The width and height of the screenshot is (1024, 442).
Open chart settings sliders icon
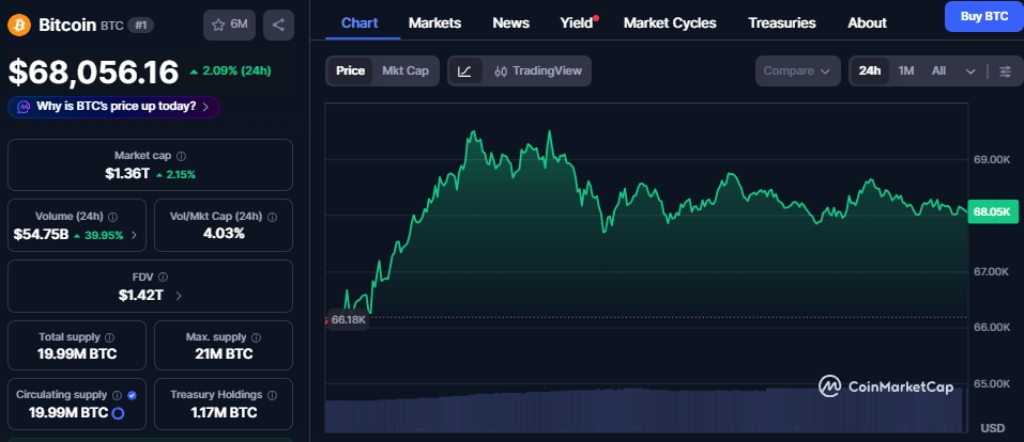coord(1006,71)
